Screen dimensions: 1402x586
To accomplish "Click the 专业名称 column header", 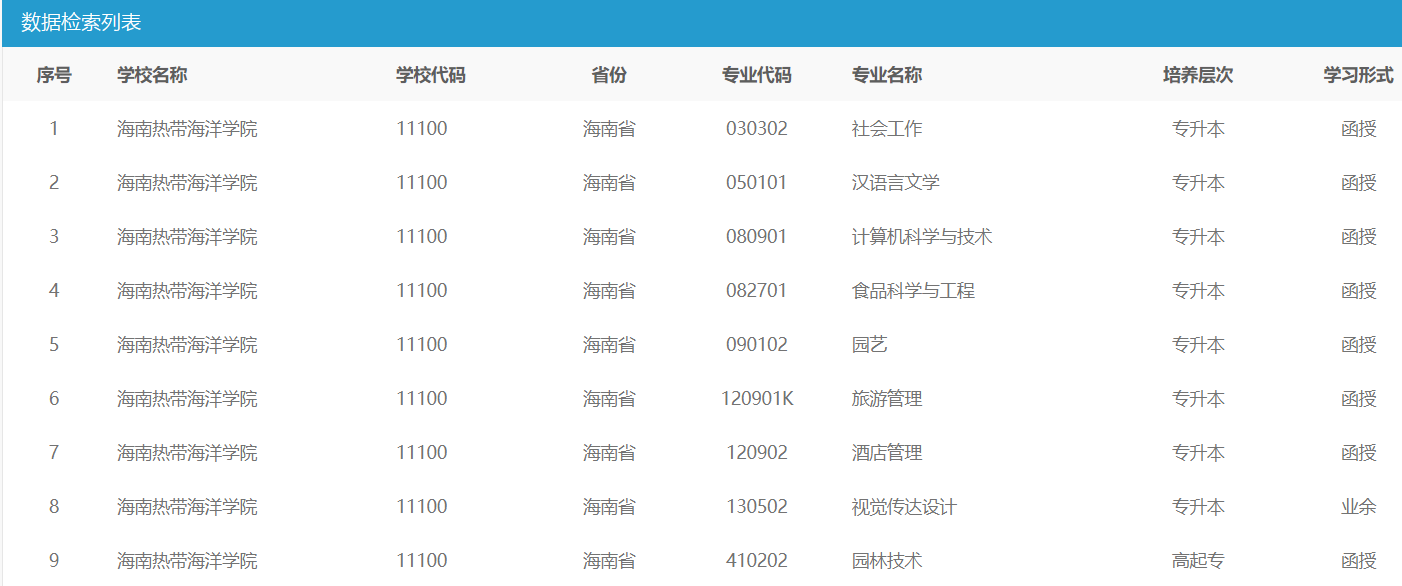I will [x=887, y=75].
